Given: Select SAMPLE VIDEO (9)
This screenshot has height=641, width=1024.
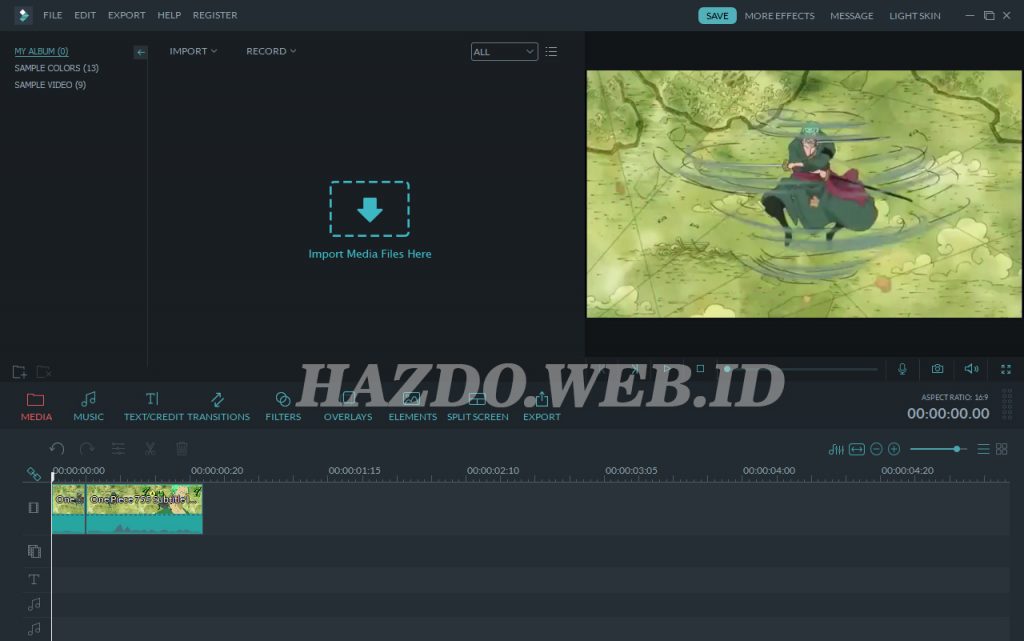Looking at the screenshot, I should point(50,85).
